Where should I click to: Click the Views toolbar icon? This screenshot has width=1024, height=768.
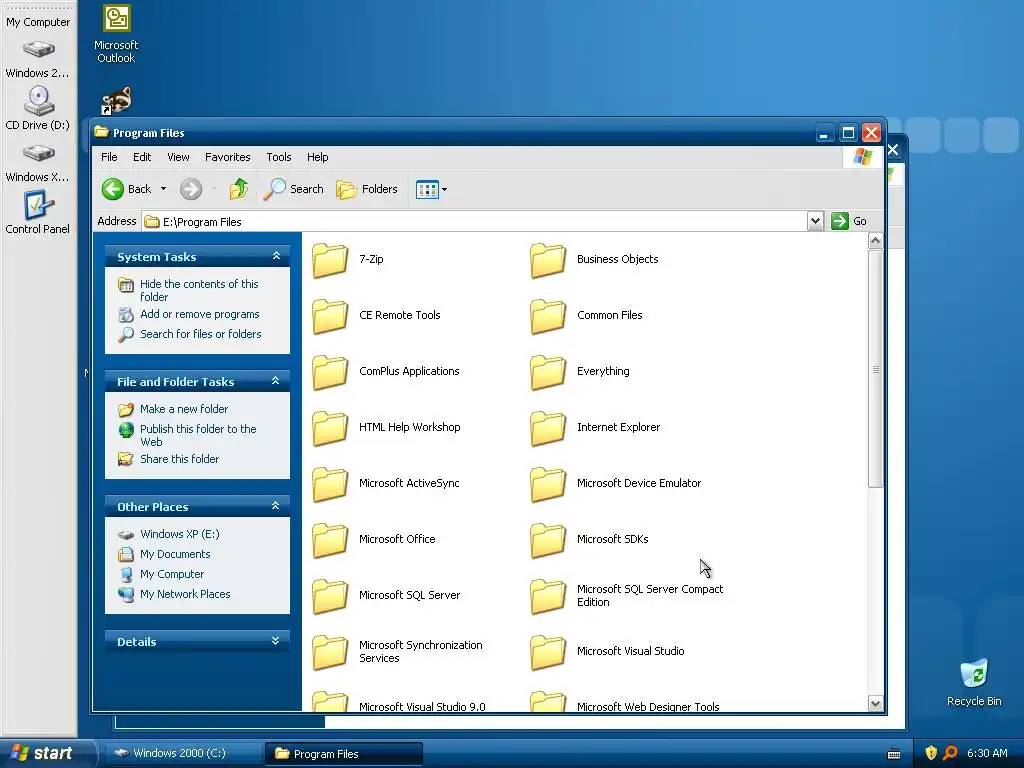[x=427, y=189]
